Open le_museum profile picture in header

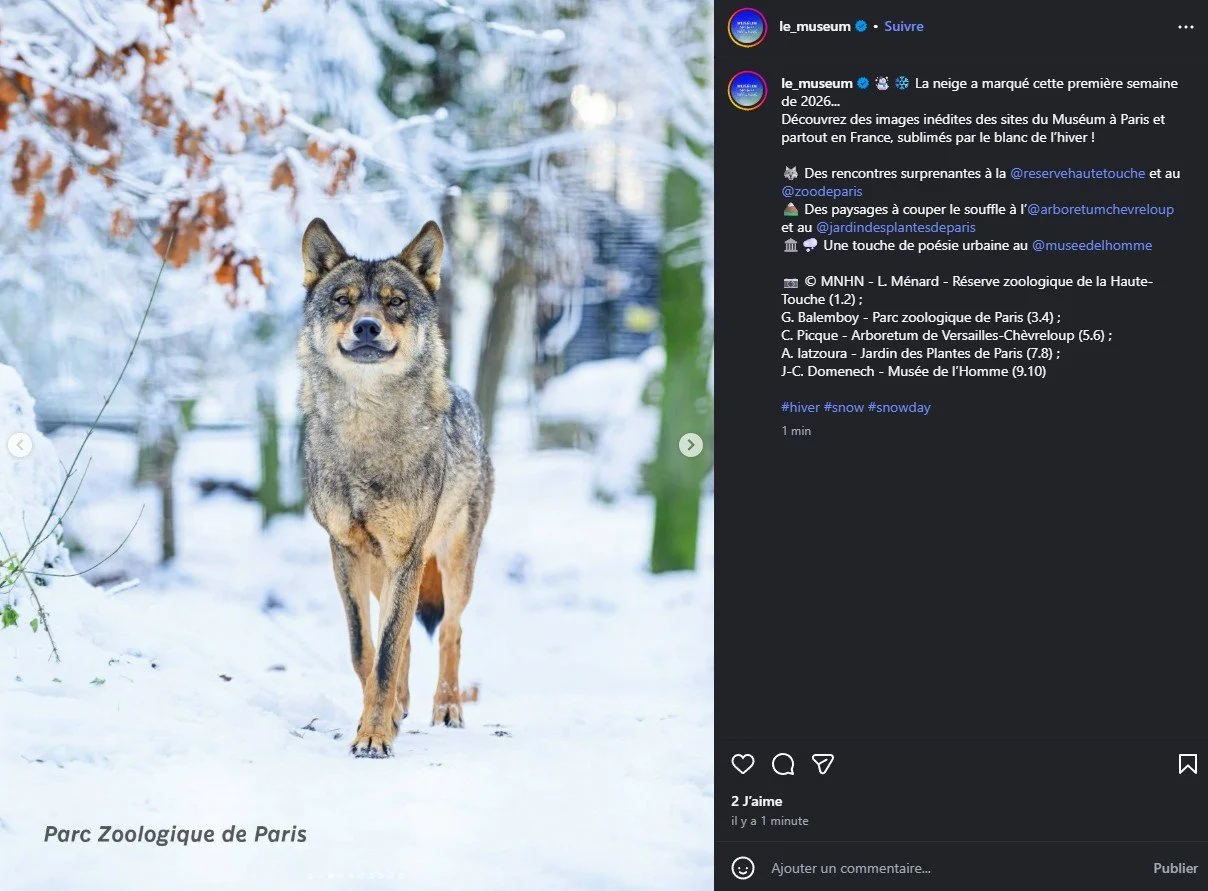[747, 27]
